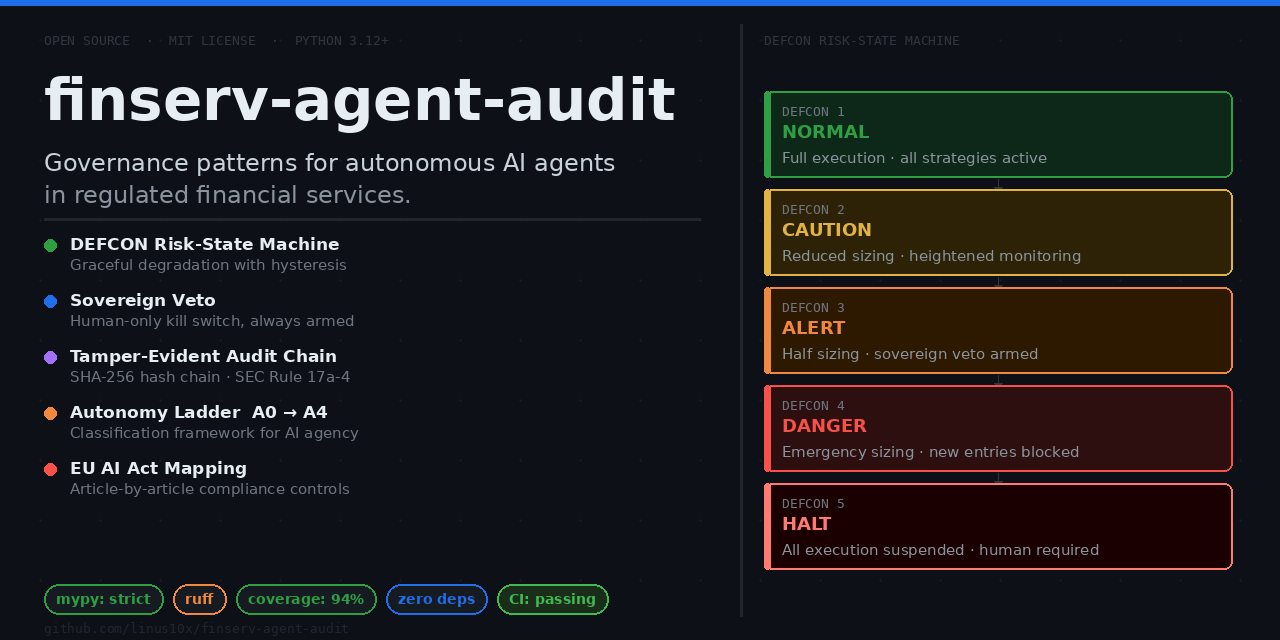Select the zero deps badge
Image resolution: width=1280 pixels, height=640 pixels.
coord(437,599)
